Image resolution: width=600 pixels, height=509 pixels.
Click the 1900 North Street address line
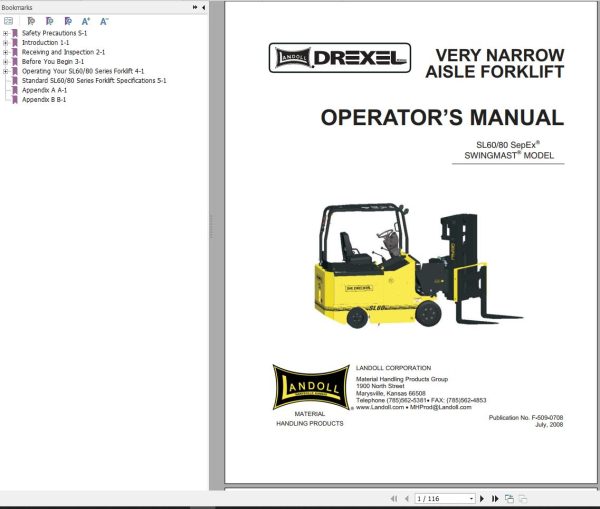tap(380, 386)
